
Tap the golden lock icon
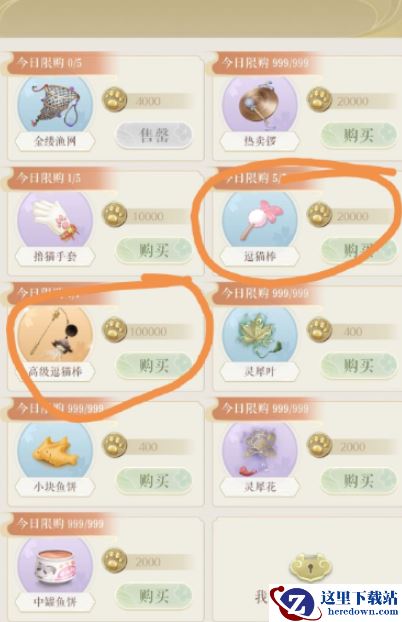pyautogui.click(x=311, y=568)
